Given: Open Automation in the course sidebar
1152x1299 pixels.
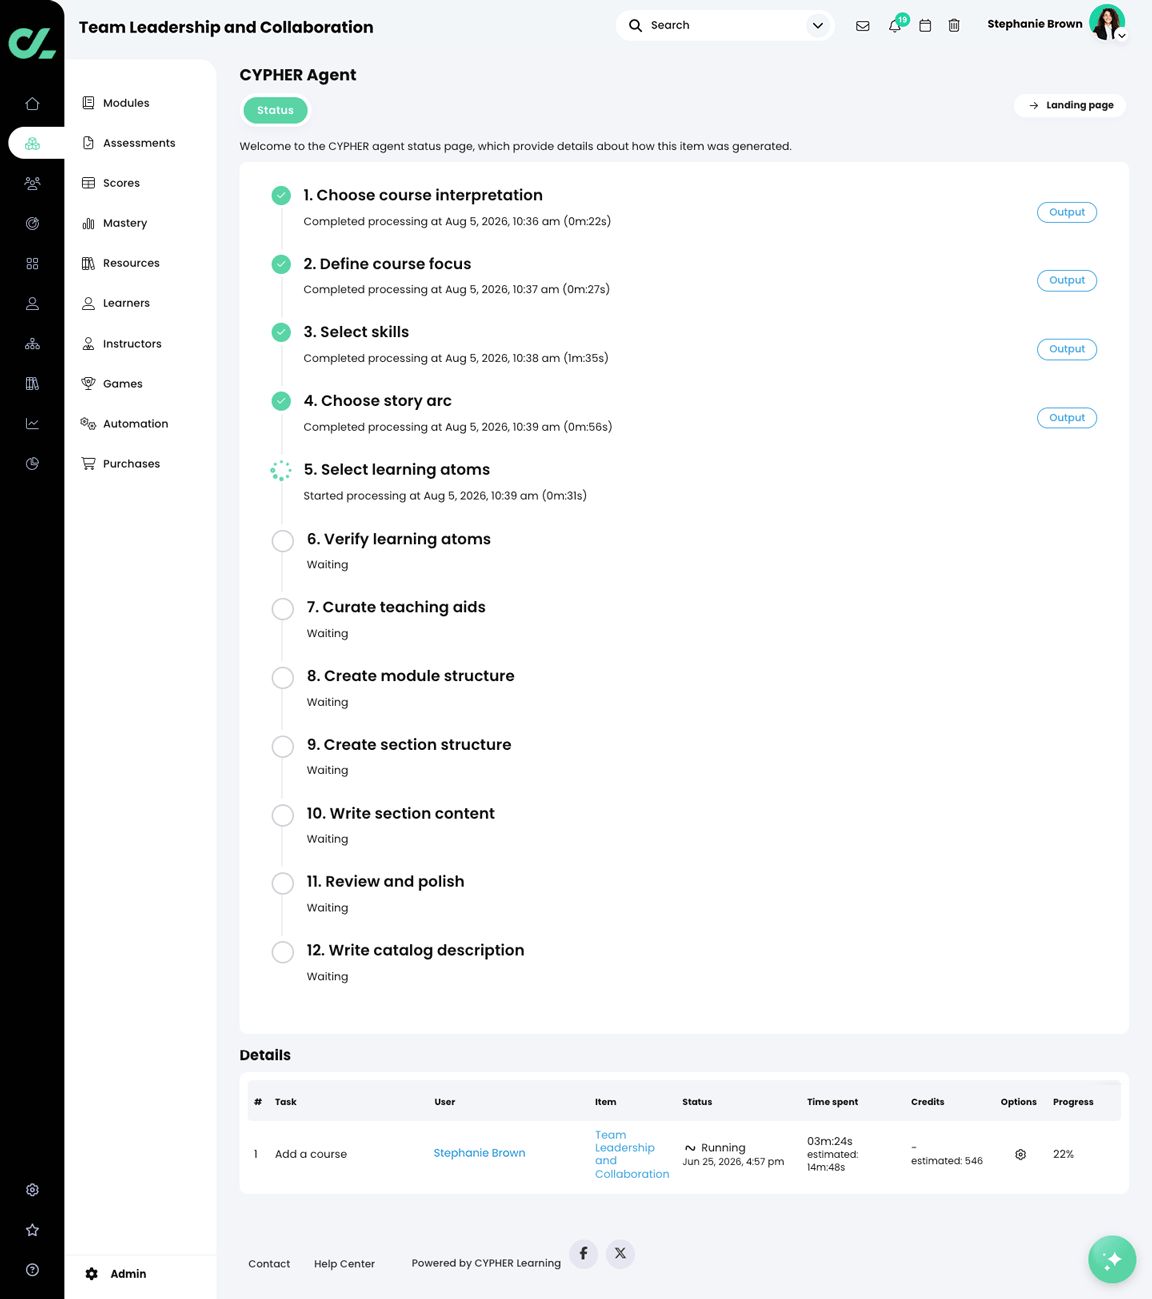Looking at the screenshot, I should pyautogui.click(x=135, y=424).
